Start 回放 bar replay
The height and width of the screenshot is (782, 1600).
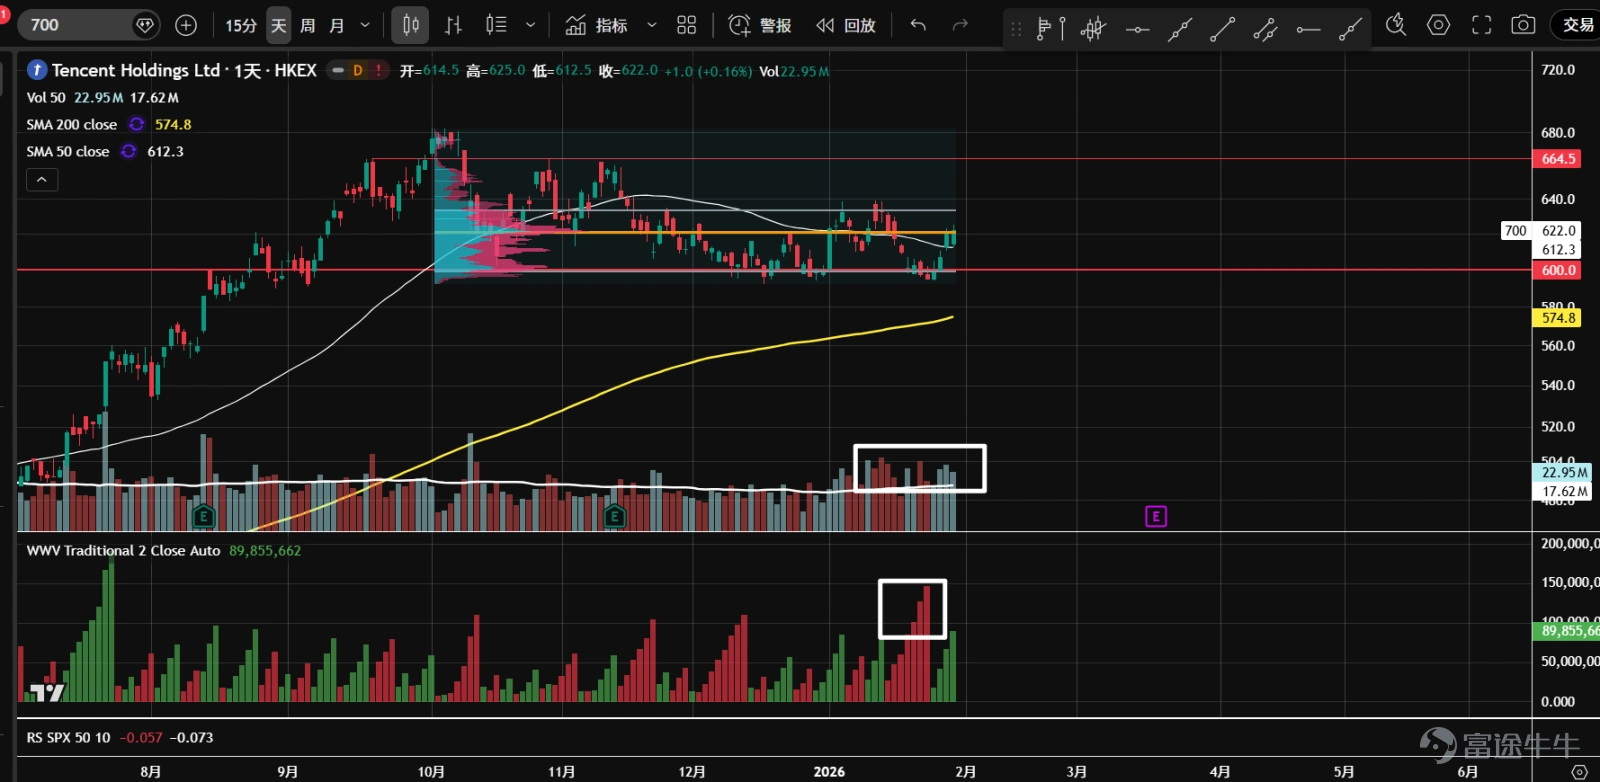pos(846,25)
